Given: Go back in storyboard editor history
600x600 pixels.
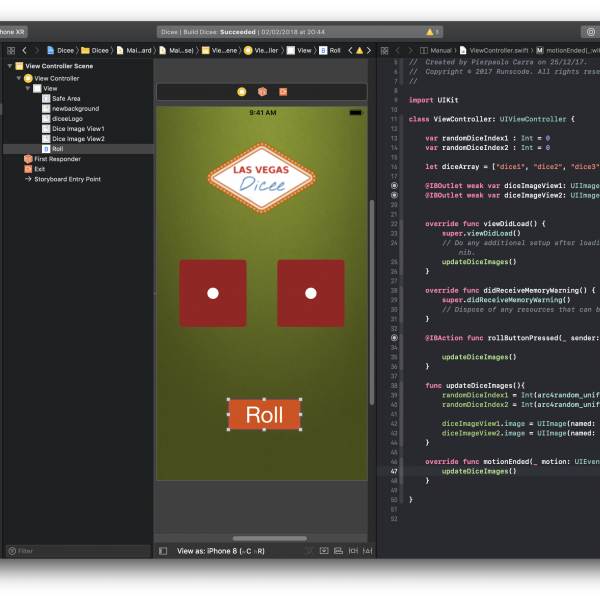Looking at the screenshot, I should (24, 51).
